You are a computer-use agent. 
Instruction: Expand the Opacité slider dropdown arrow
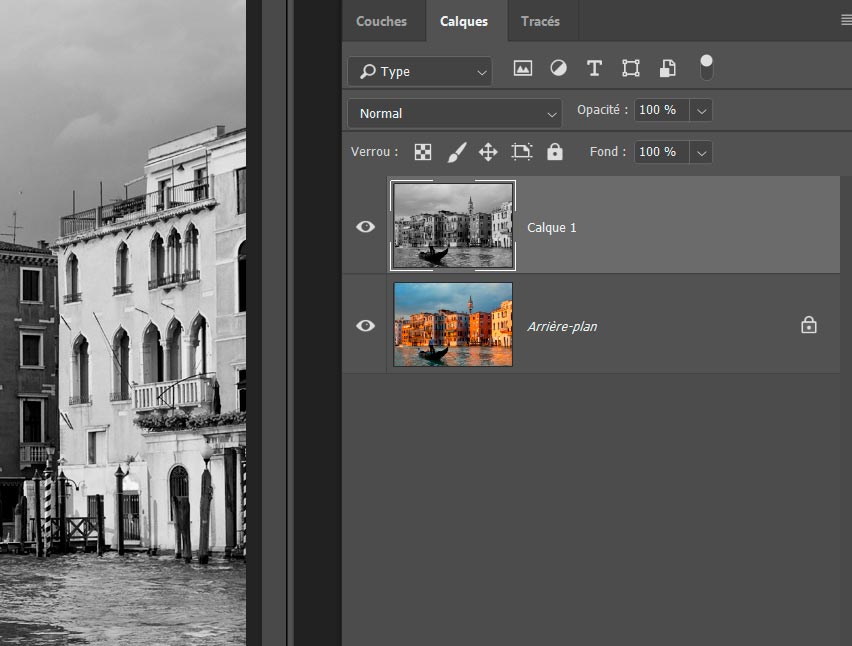coord(701,110)
